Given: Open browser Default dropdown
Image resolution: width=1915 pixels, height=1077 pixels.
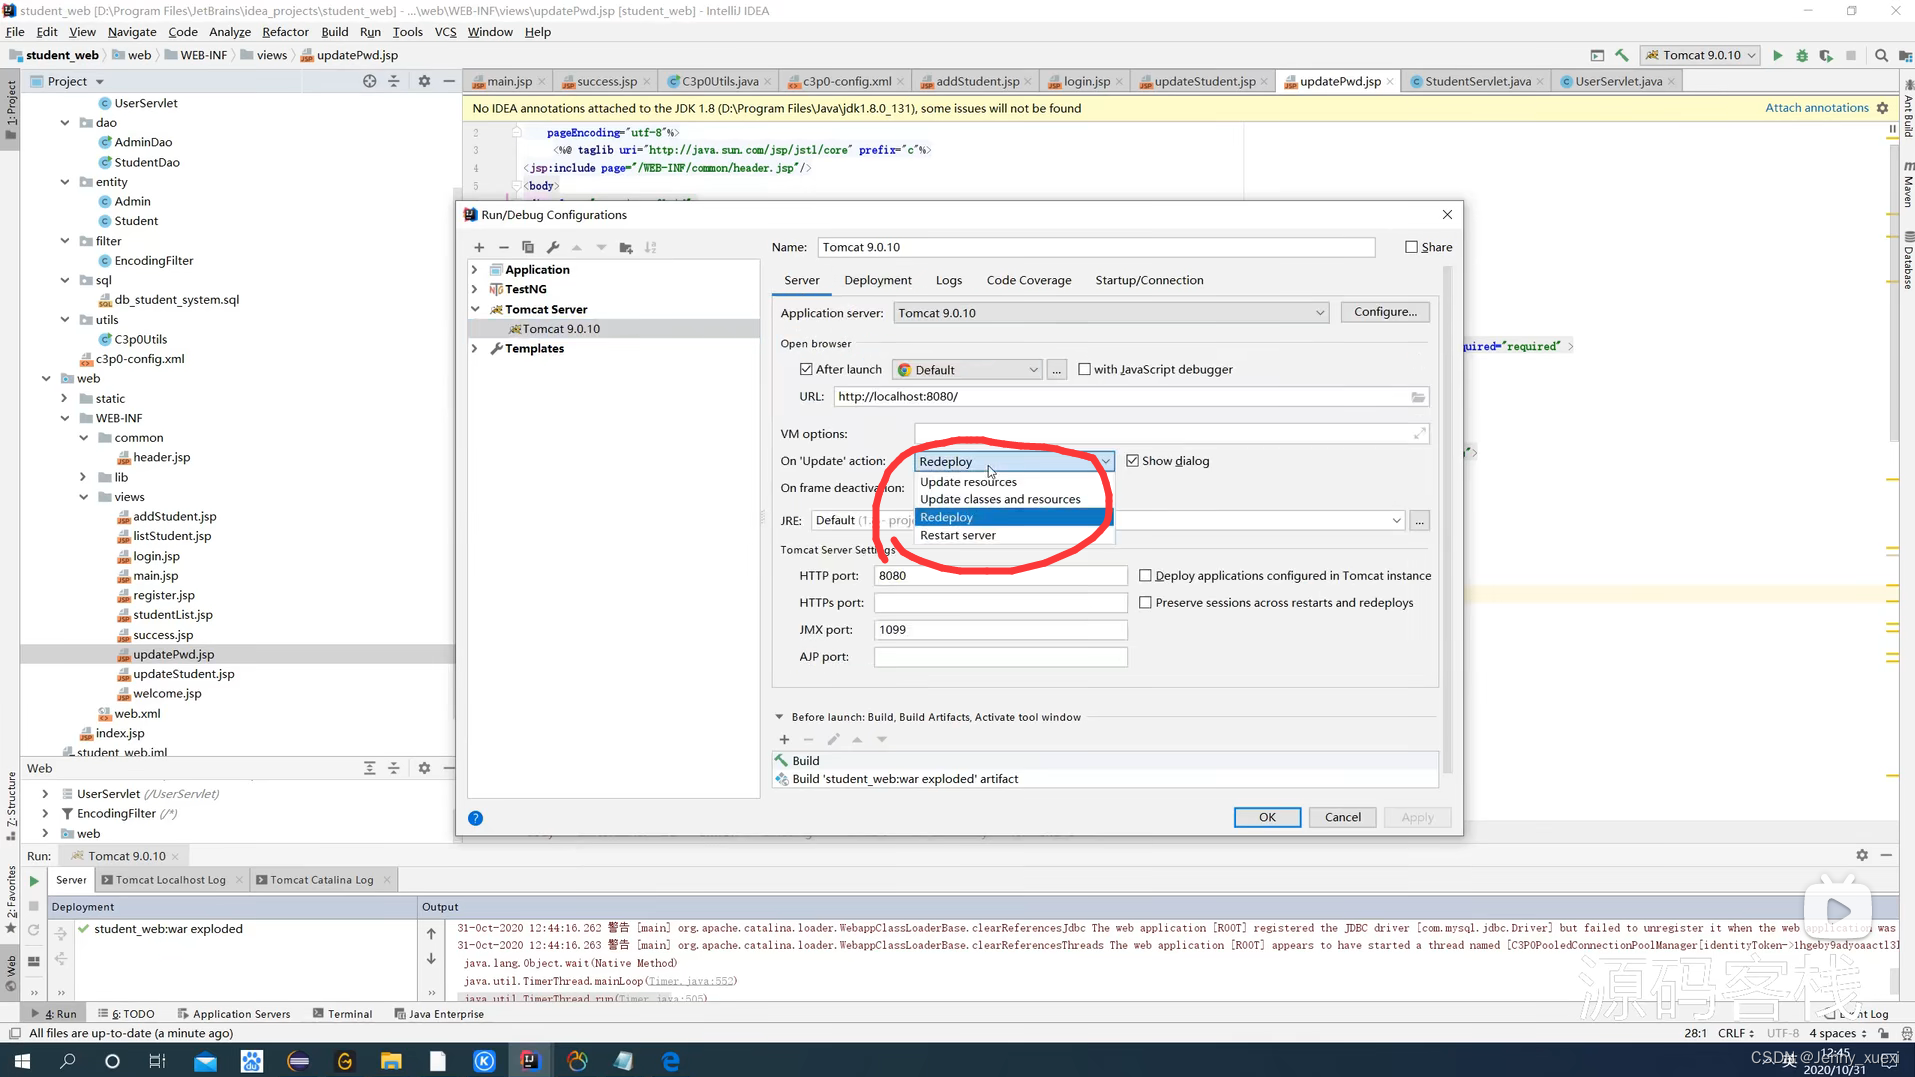Looking at the screenshot, I should point(967,370).
